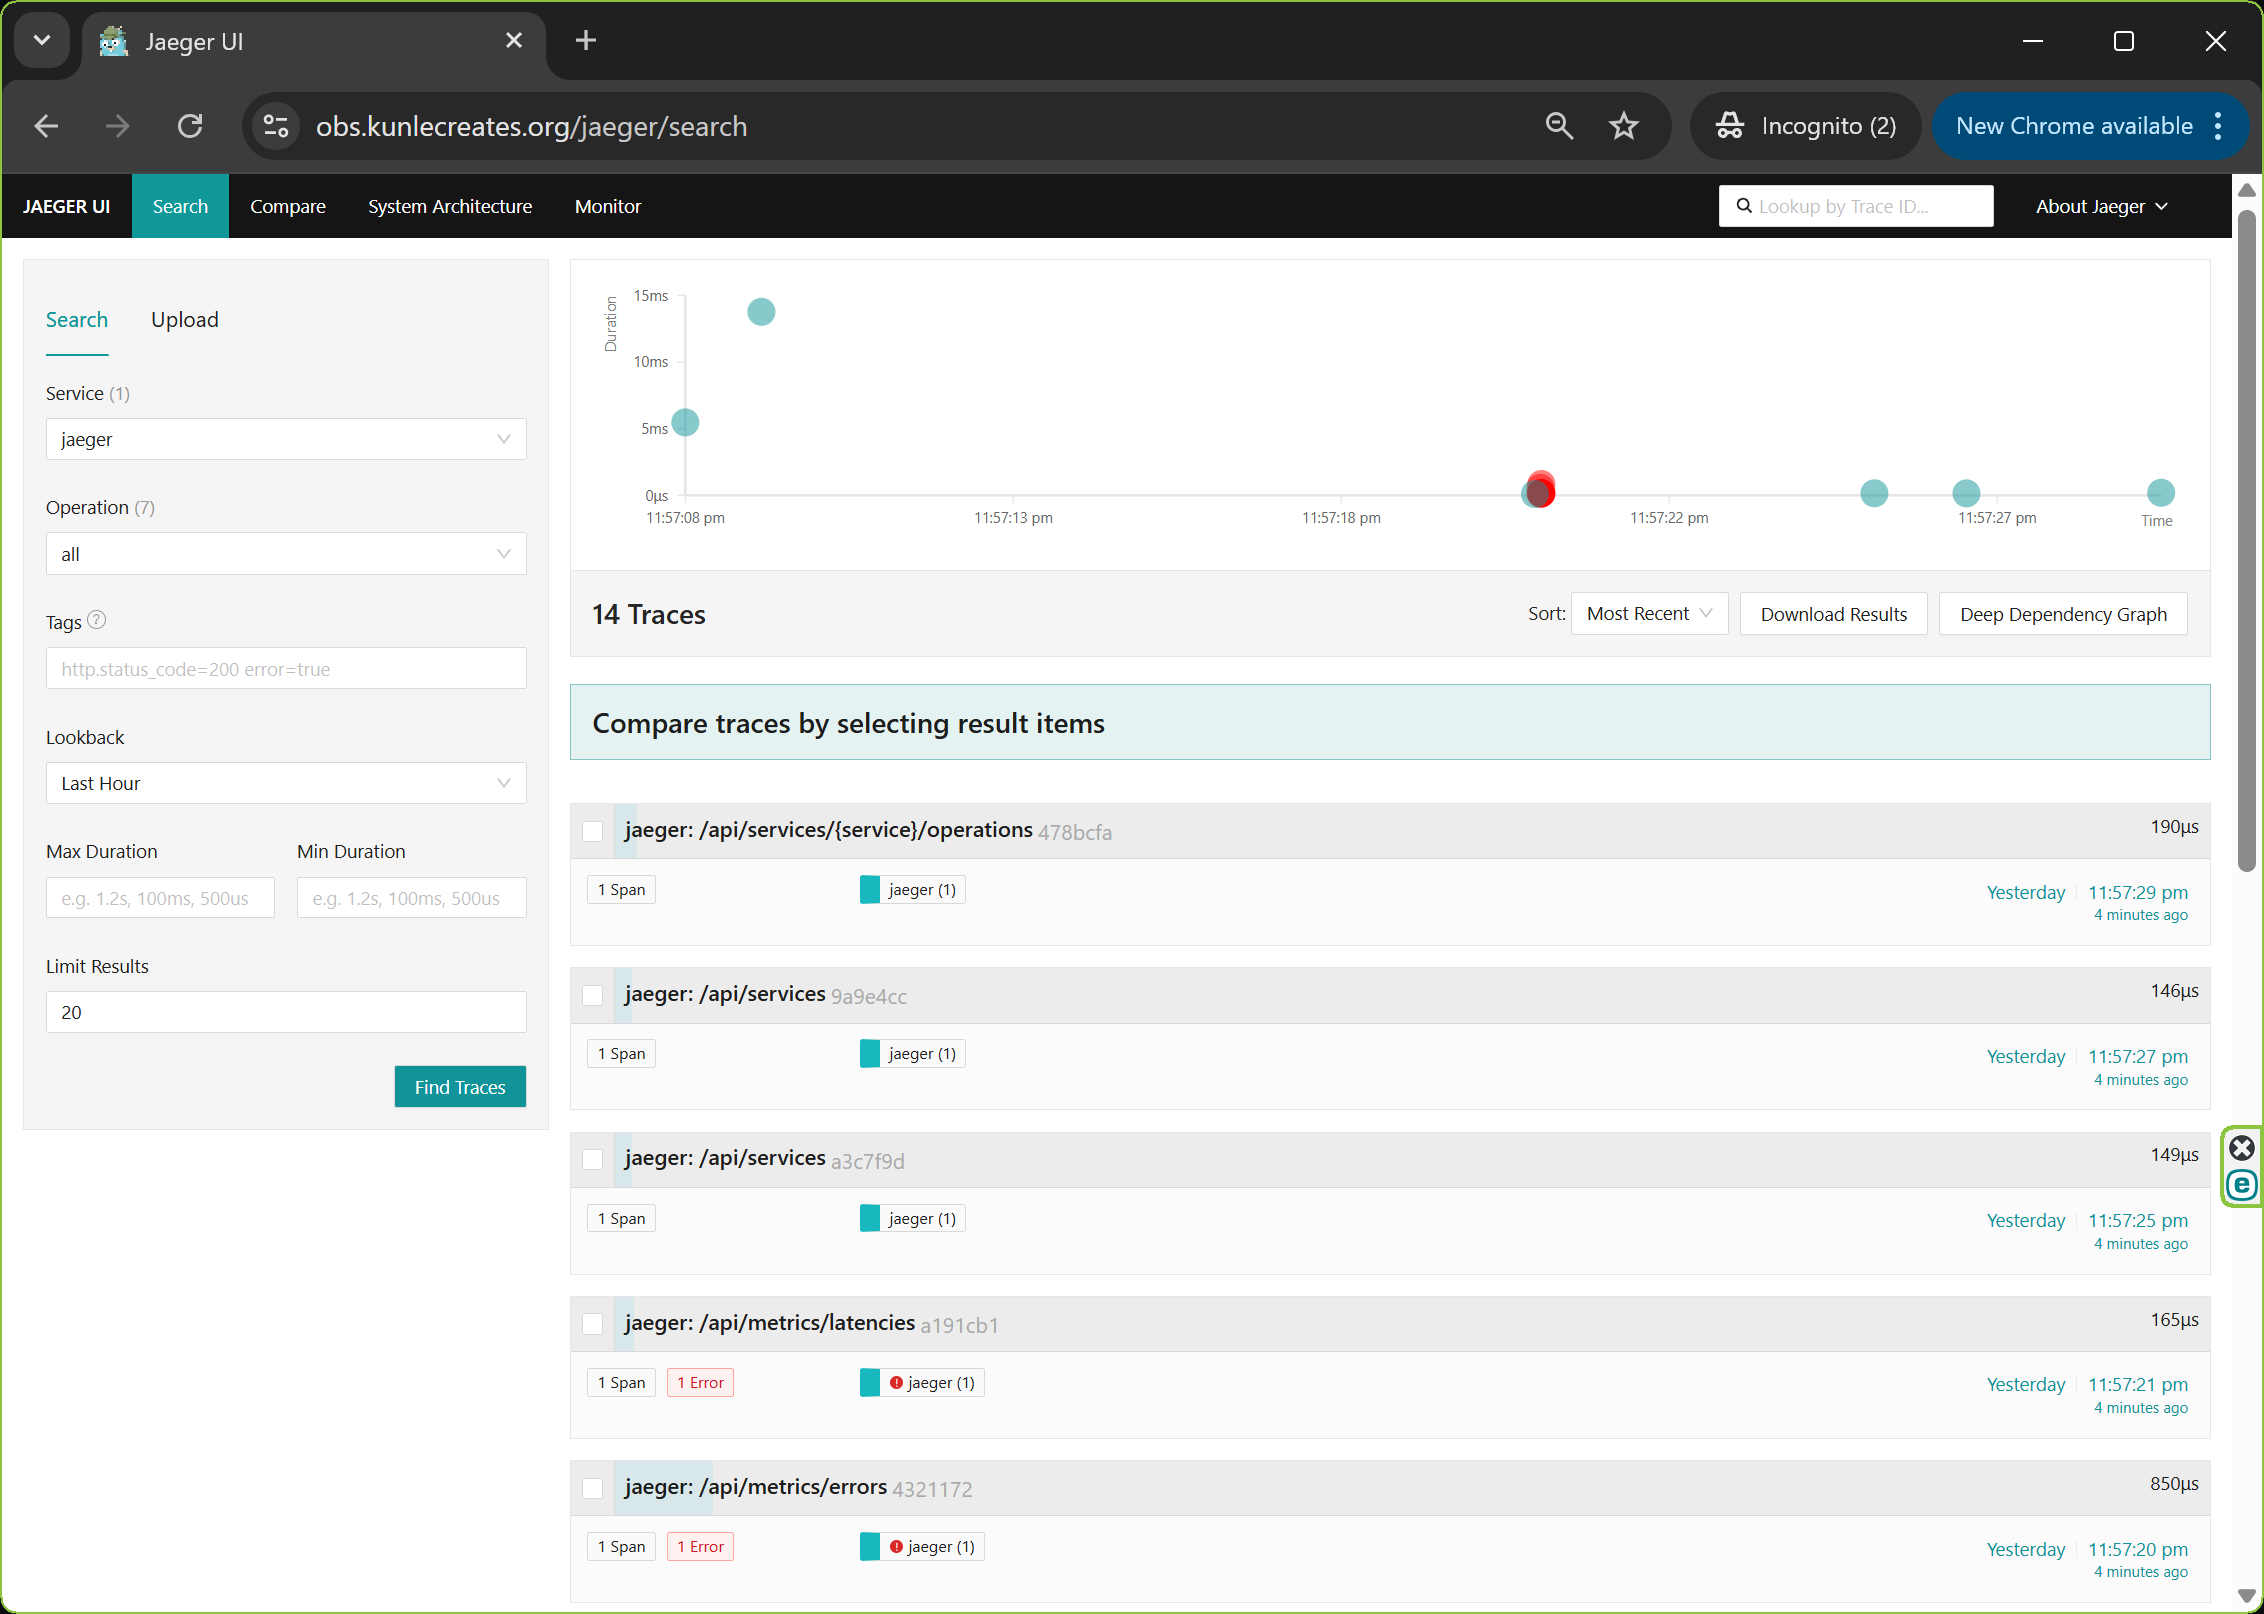This screenshot has width=2264, height=1614.
Task: Open site information icon in address bar
Action: [x=275, y=126]
